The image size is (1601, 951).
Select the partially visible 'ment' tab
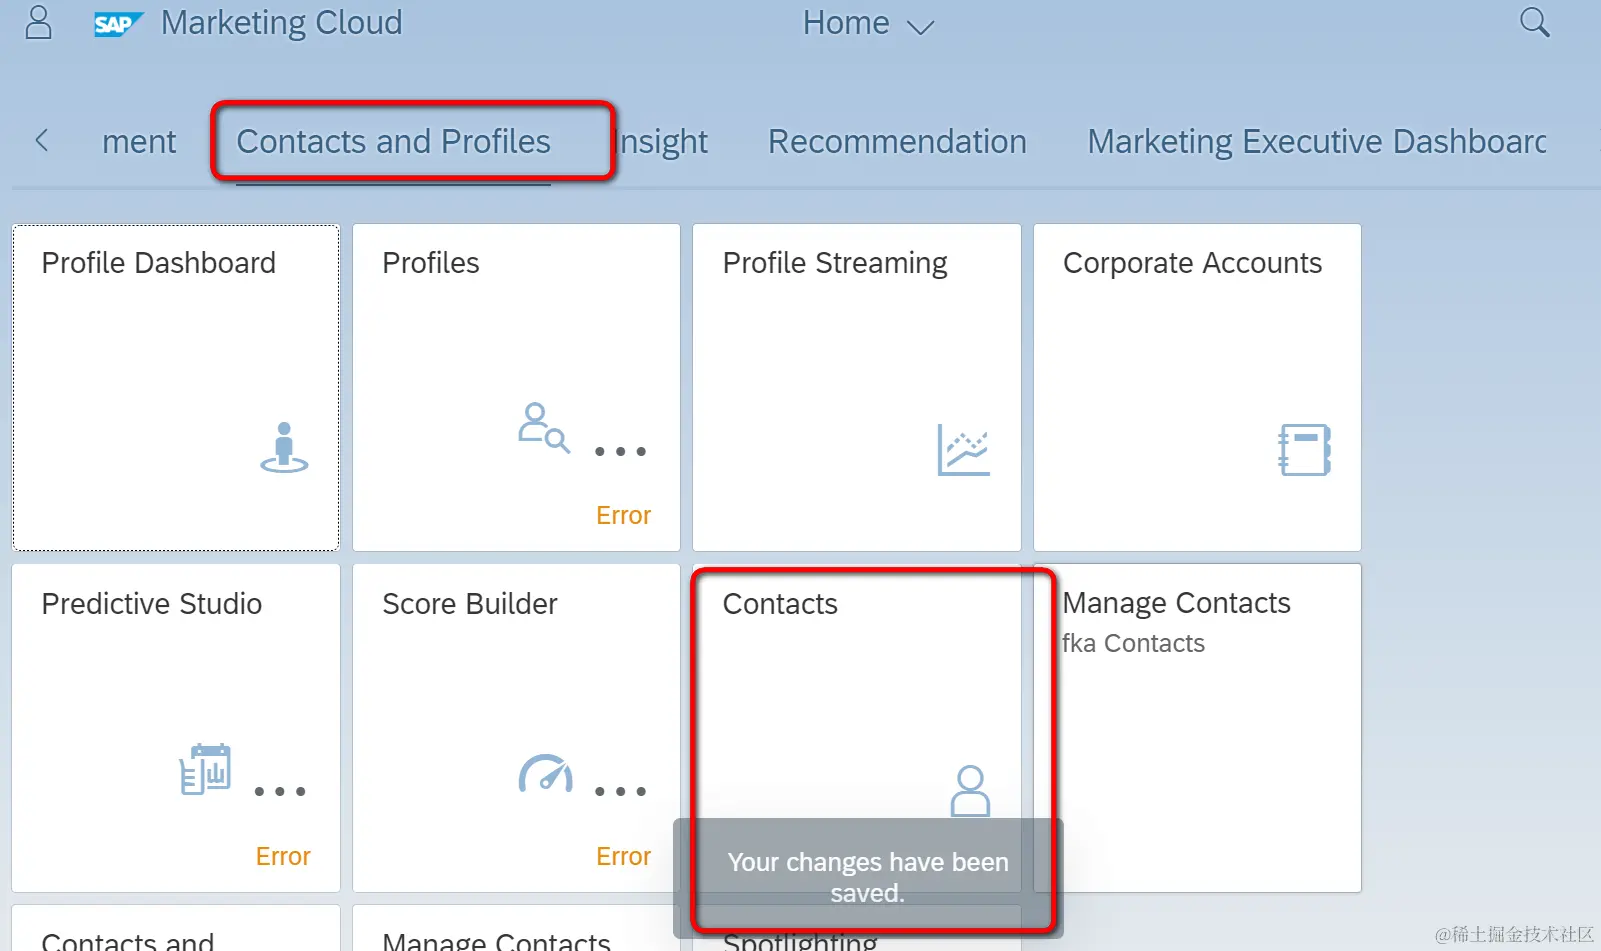(139, 142)
